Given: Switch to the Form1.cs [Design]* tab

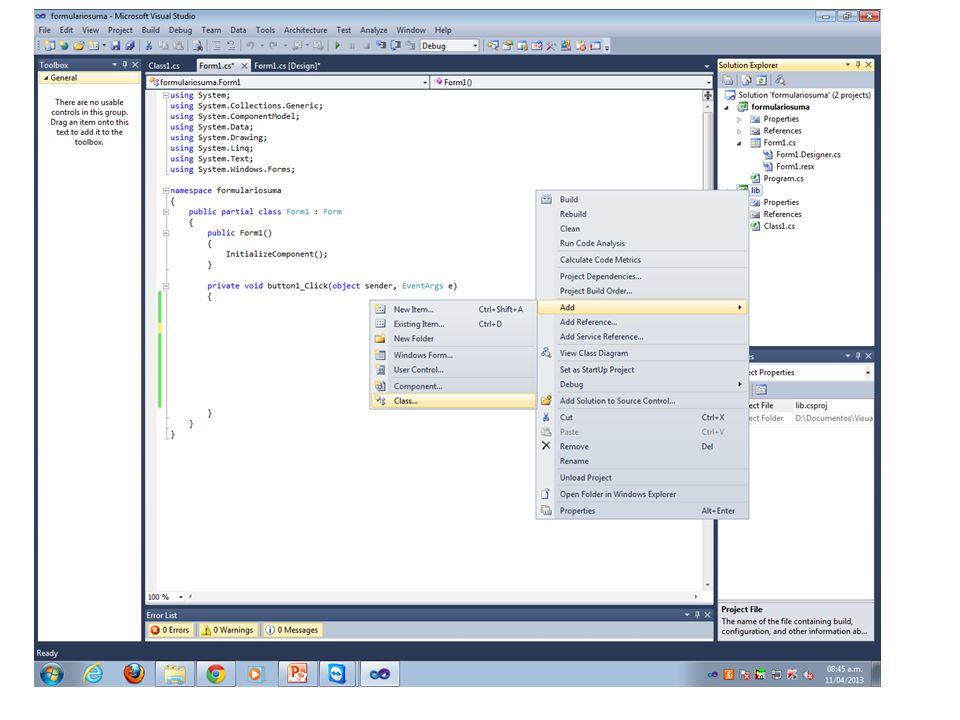Looking at the screenshot, I should point(287,66).
